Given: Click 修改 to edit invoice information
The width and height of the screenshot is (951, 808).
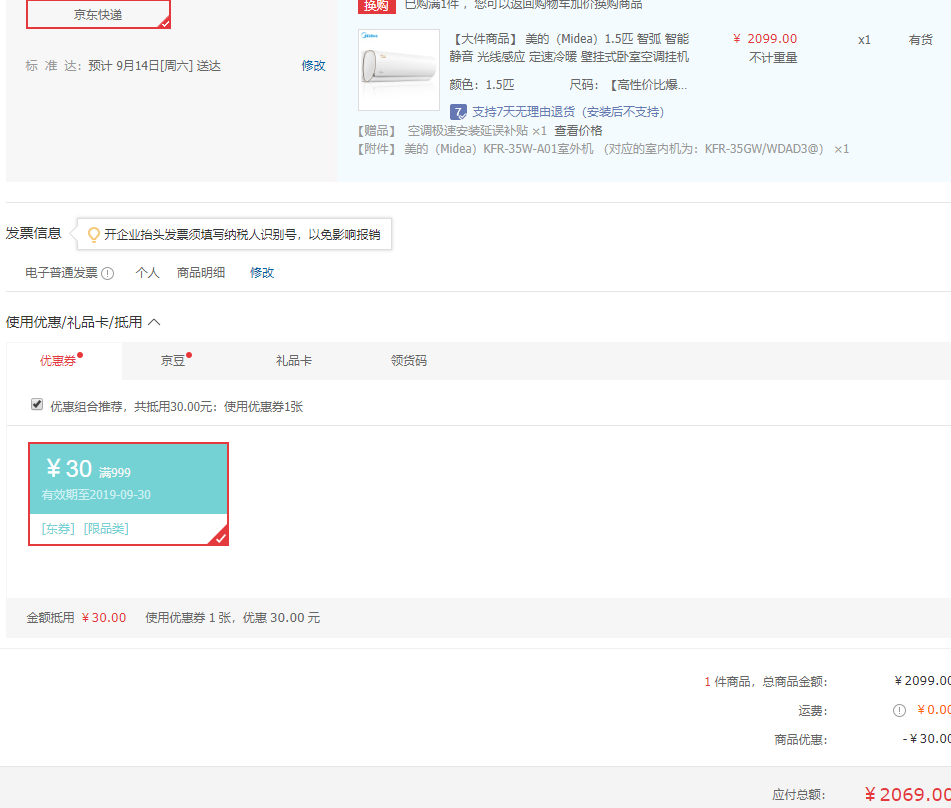Looking at the screenshot, I should point(262,273).
